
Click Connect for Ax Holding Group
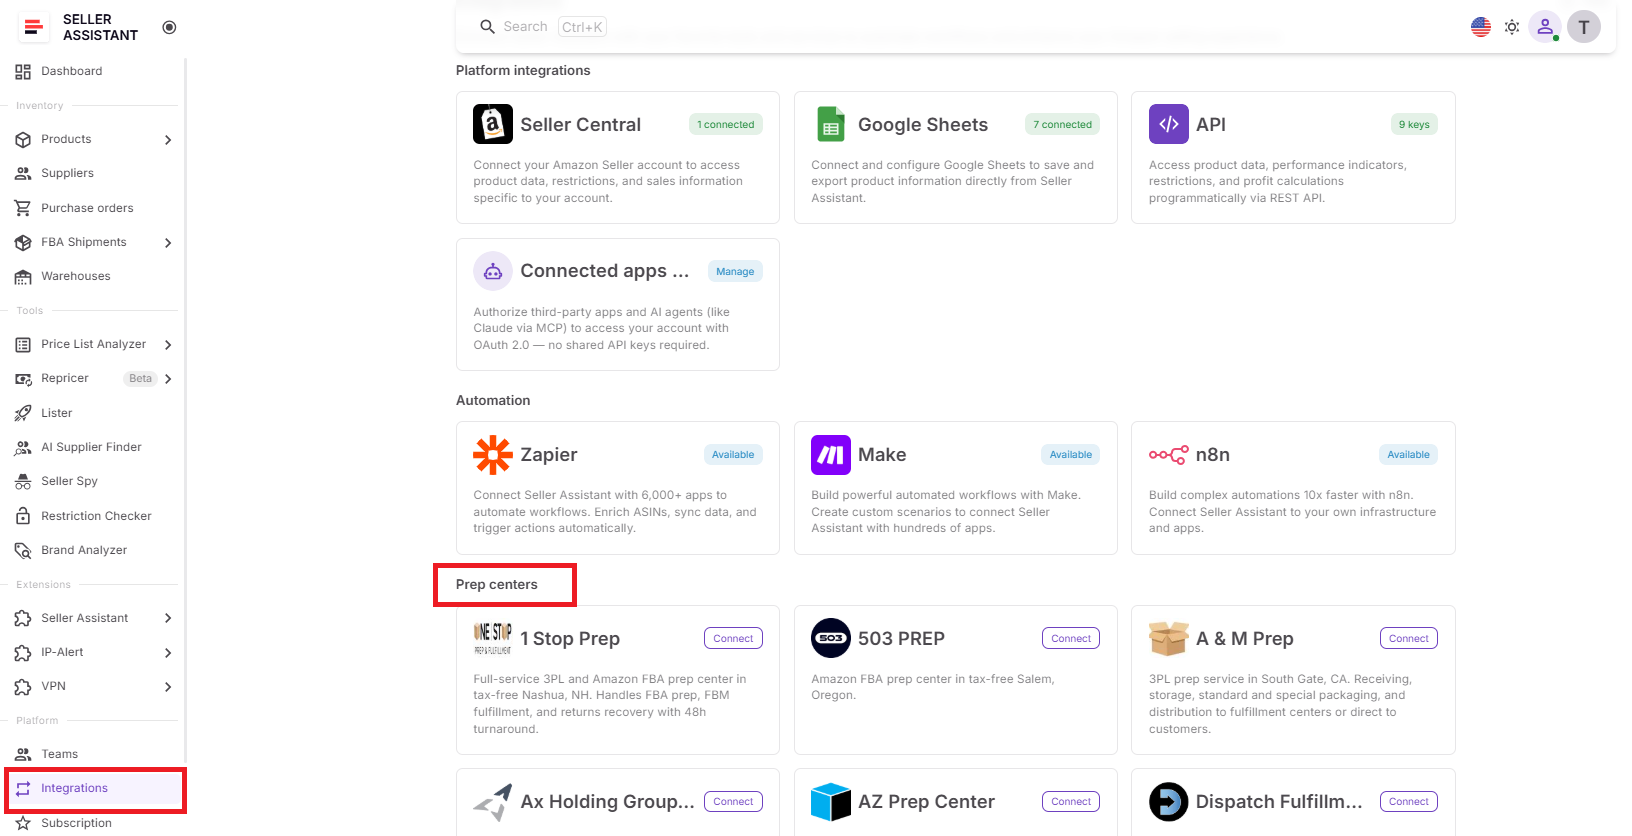coord(733,801)
